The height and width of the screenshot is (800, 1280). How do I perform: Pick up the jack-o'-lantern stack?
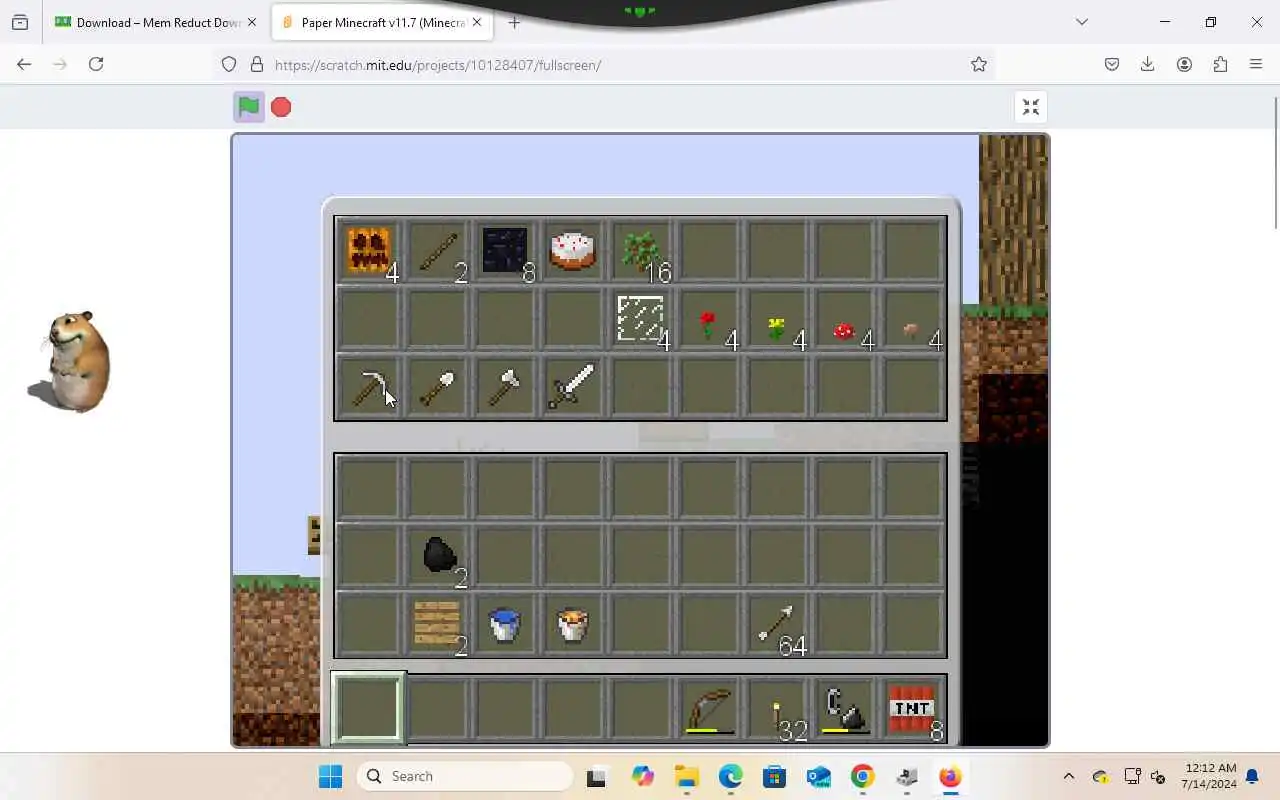coord(368,250)
